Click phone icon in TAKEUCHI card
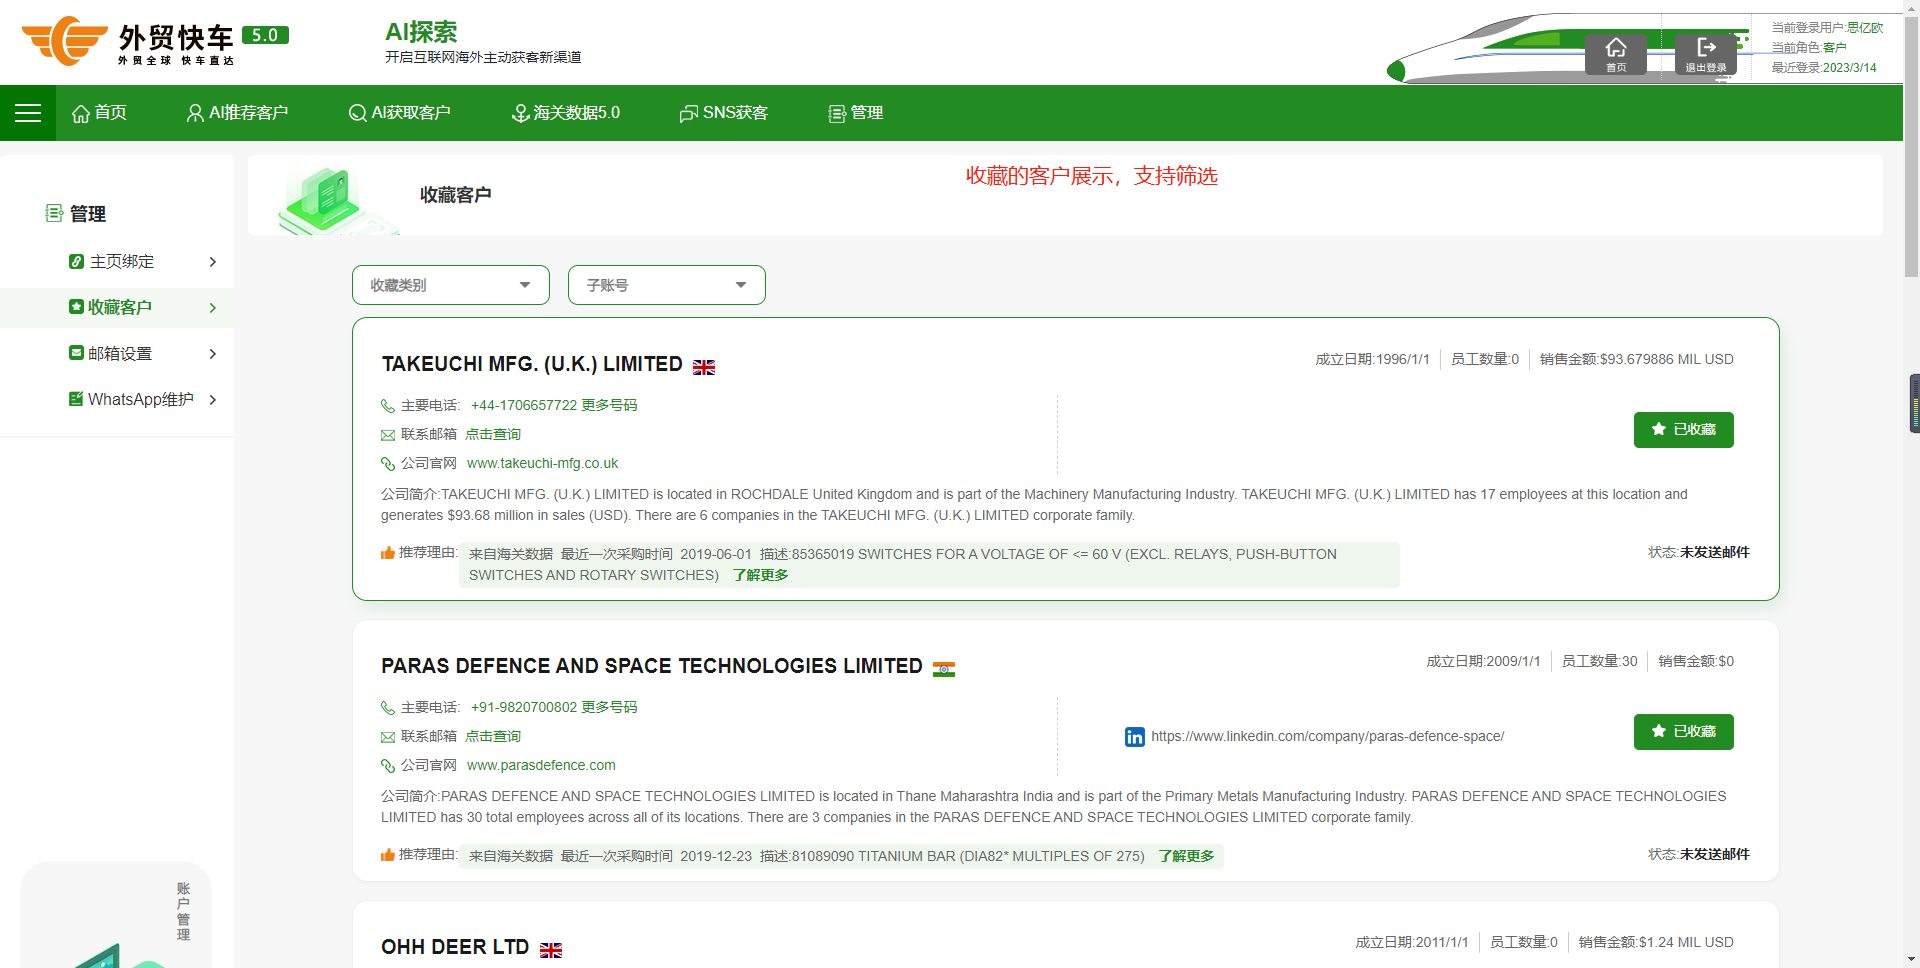 388,406
